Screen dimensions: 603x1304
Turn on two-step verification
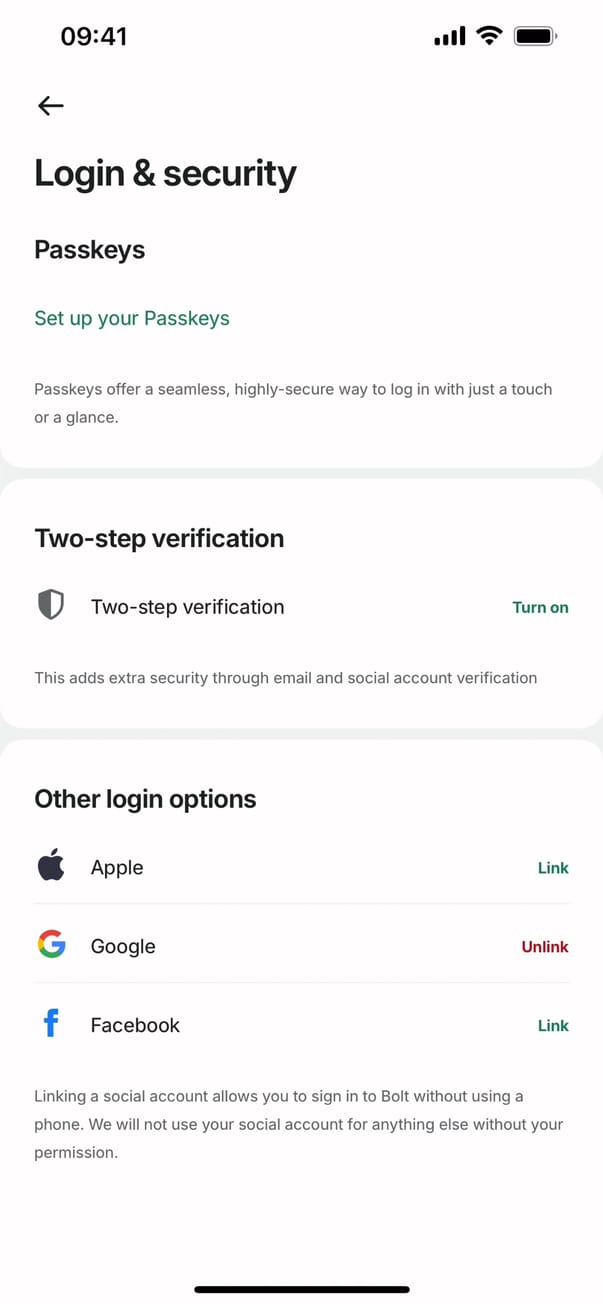point(540,607)
